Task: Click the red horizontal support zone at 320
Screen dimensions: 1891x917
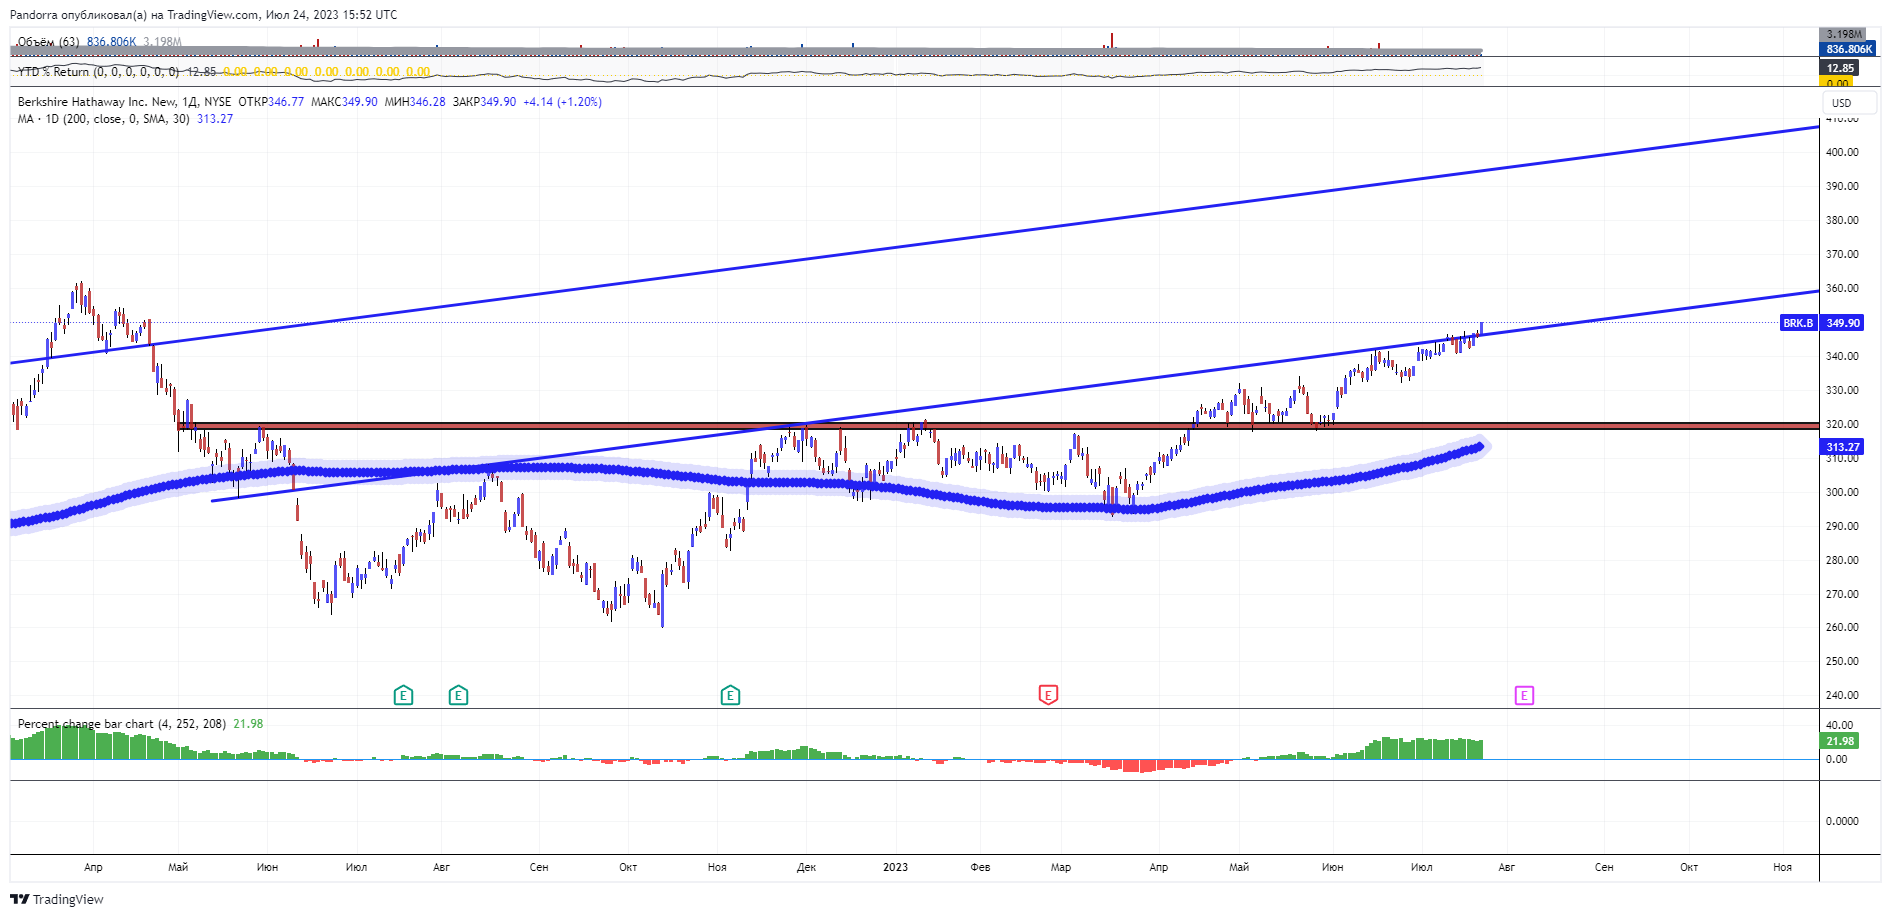Action: click(1000, 425)
